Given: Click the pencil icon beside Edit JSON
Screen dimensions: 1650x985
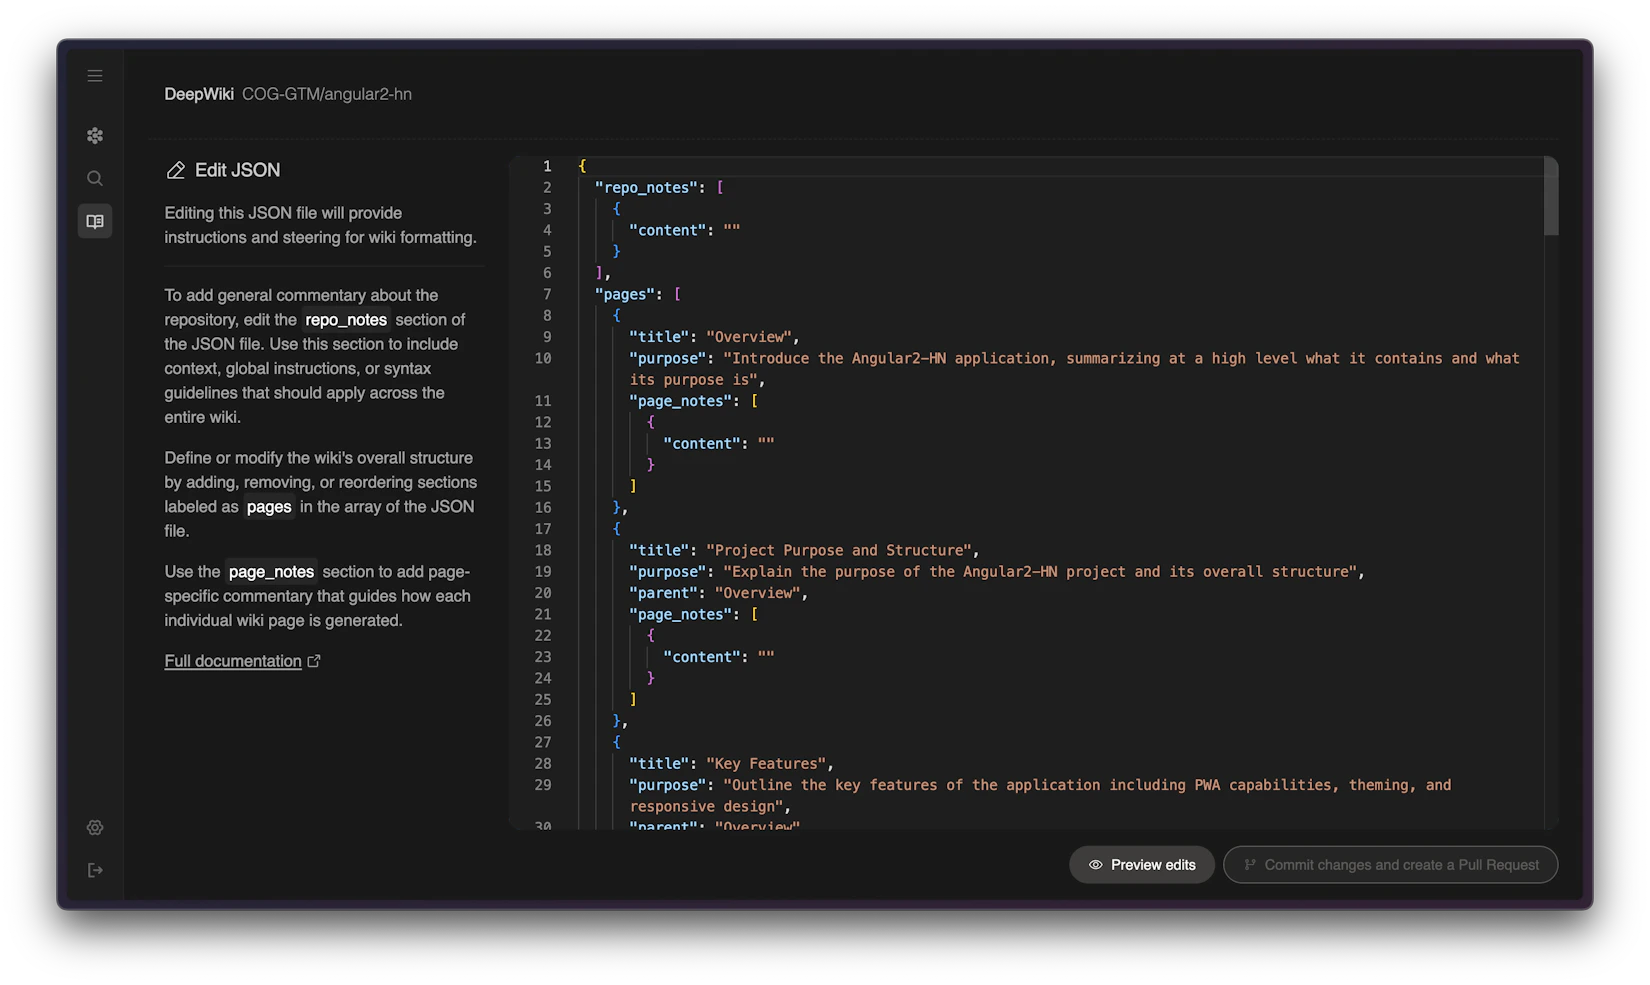Looking at the screenshot, I should [x=176, y=170].
